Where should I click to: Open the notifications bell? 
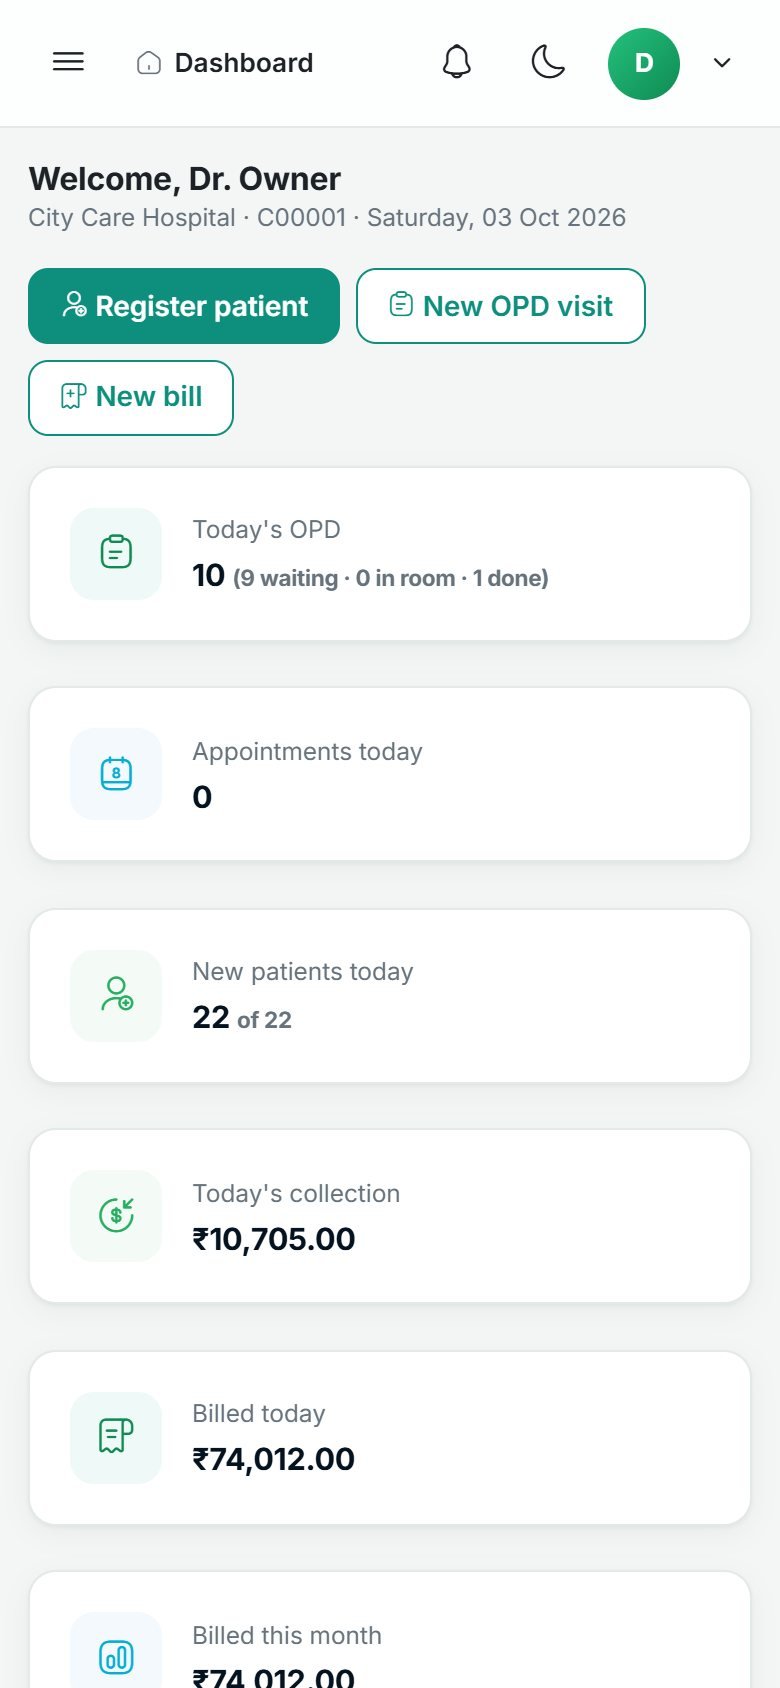click(x=457, y=62)
